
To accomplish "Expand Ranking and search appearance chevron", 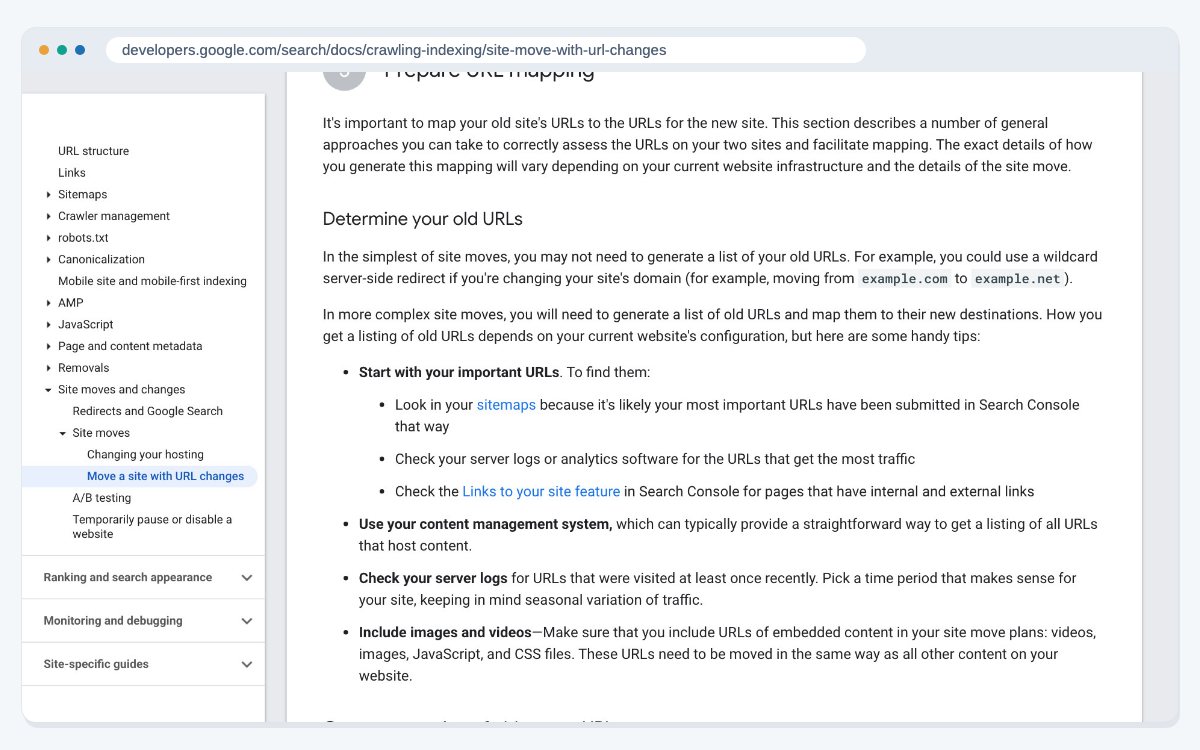I will pyautogui.click(x=247, y=577).
